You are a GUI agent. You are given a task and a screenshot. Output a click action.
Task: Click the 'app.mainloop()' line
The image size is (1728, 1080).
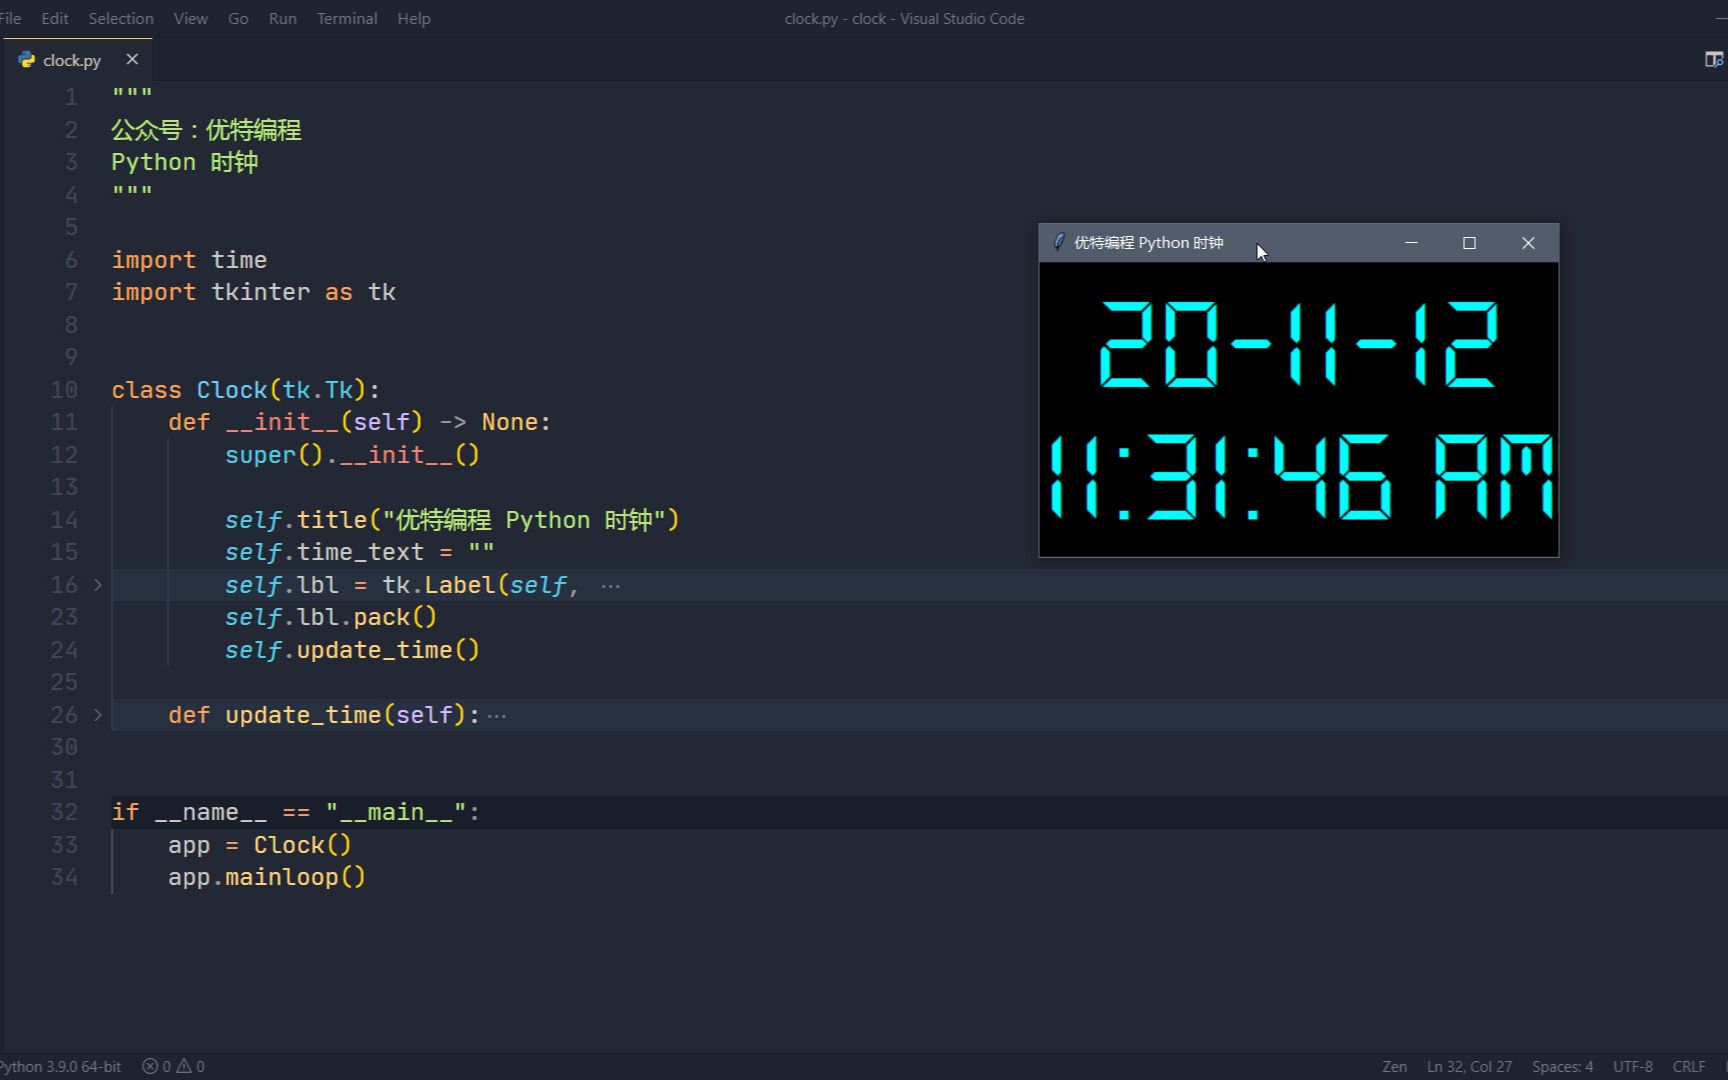click(x=267, y=877)
